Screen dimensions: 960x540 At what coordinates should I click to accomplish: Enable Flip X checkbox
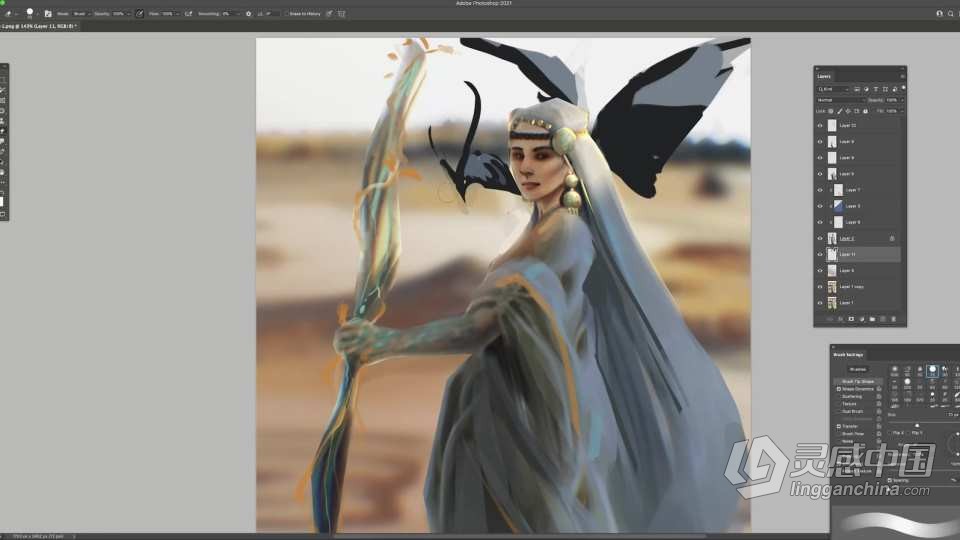pos(892,433)
